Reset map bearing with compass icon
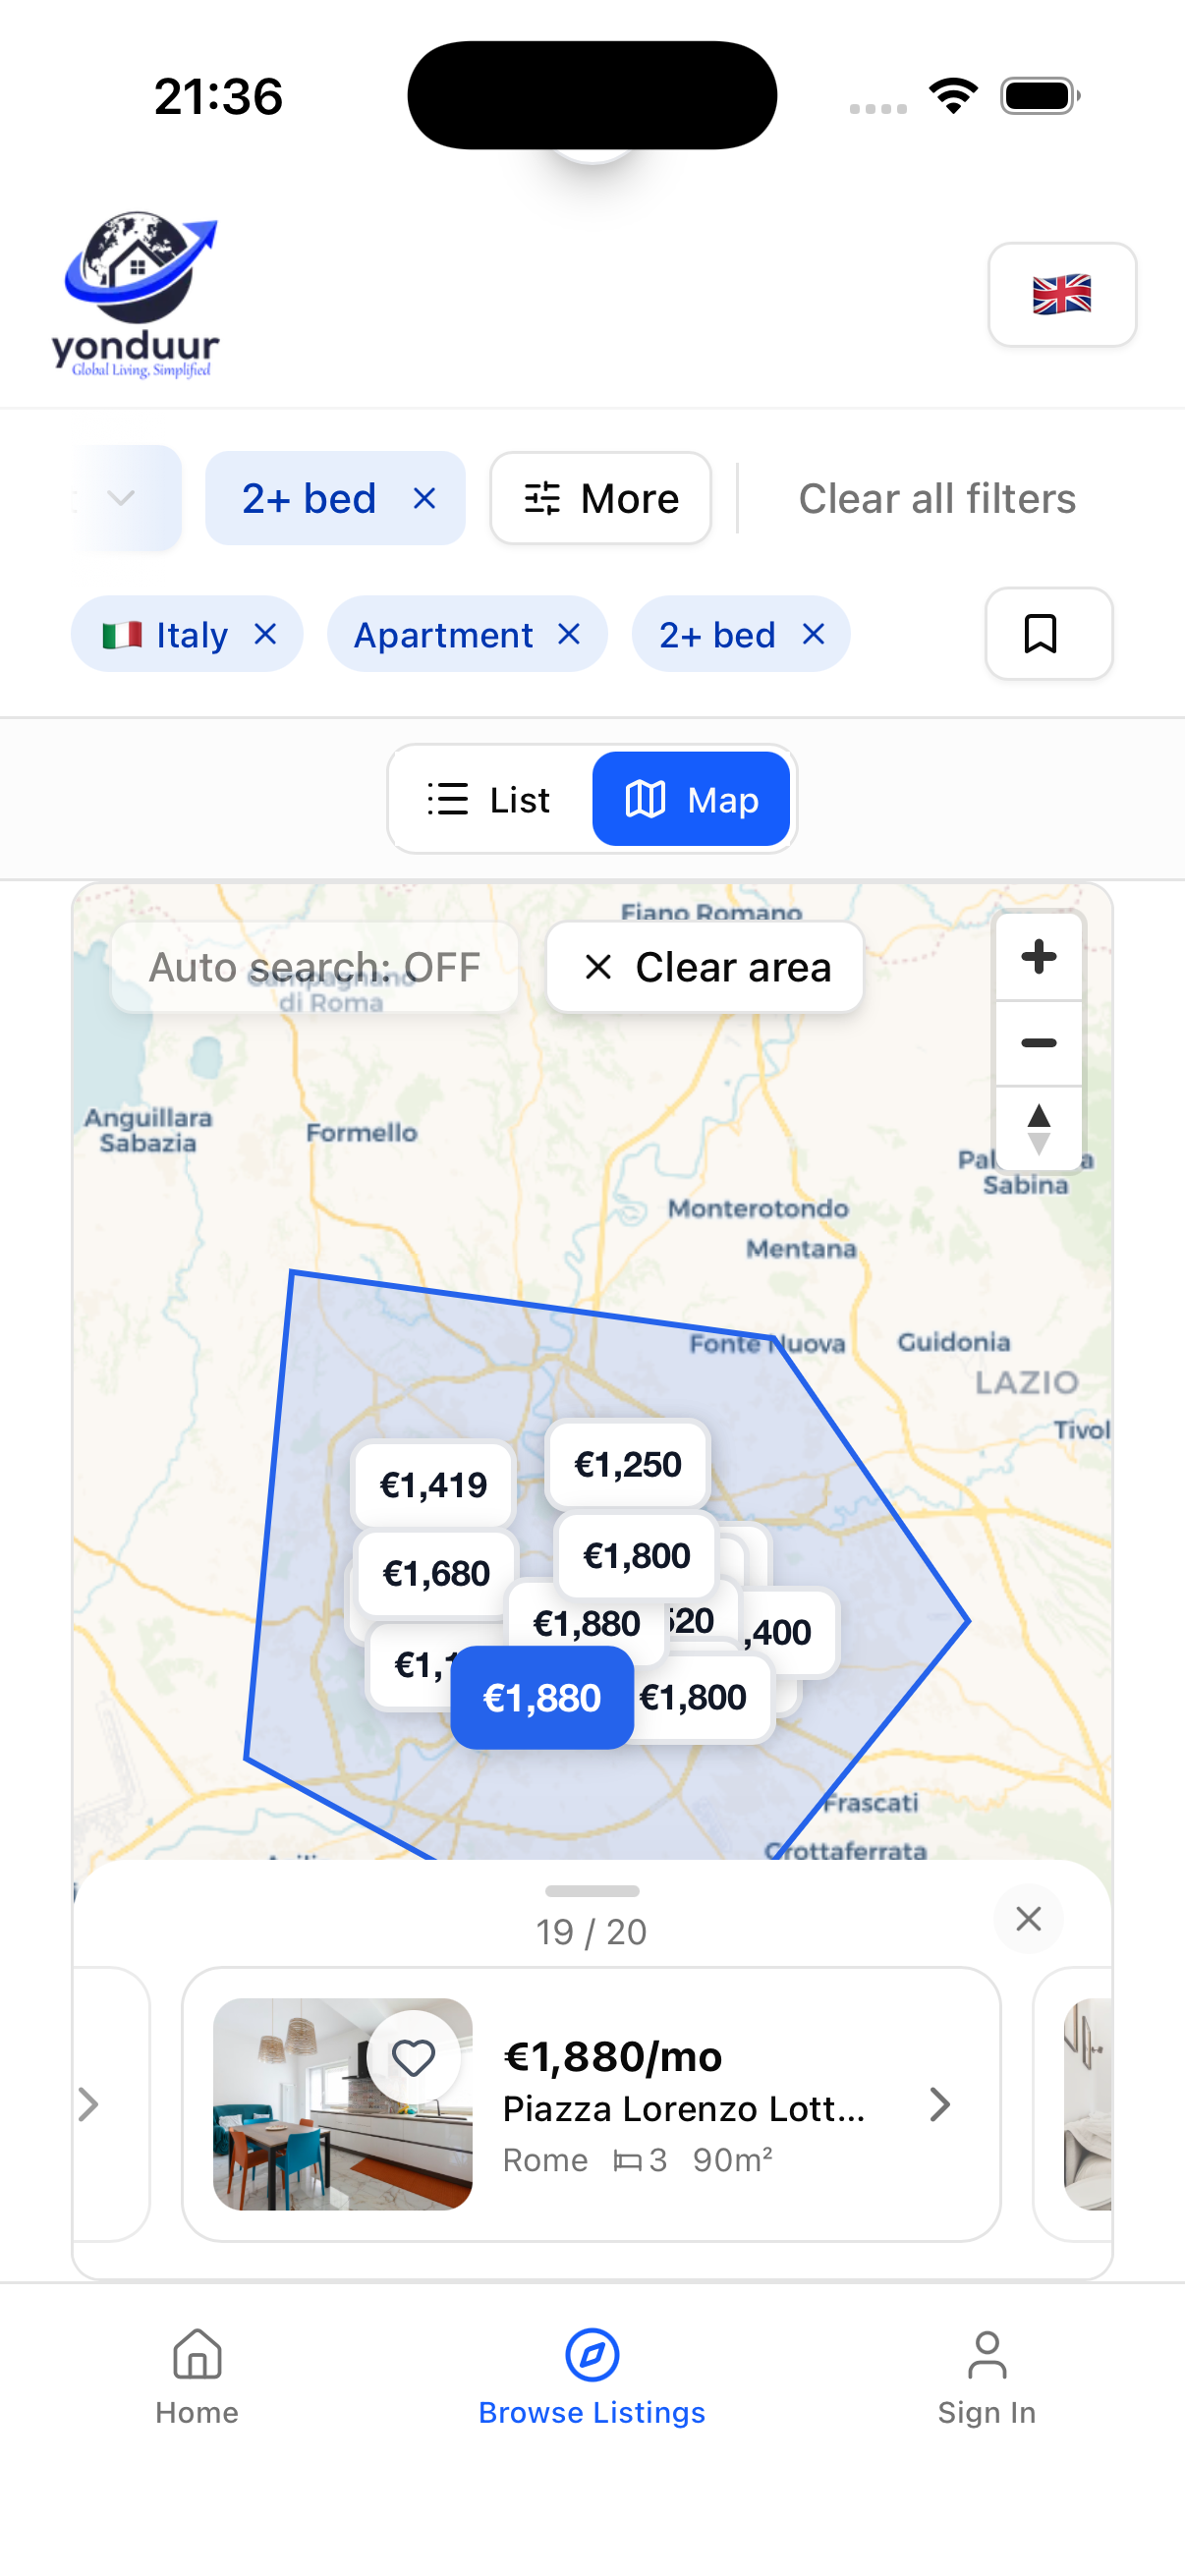This screenshot has width=1185, height=2576. pos(1038,1128)
